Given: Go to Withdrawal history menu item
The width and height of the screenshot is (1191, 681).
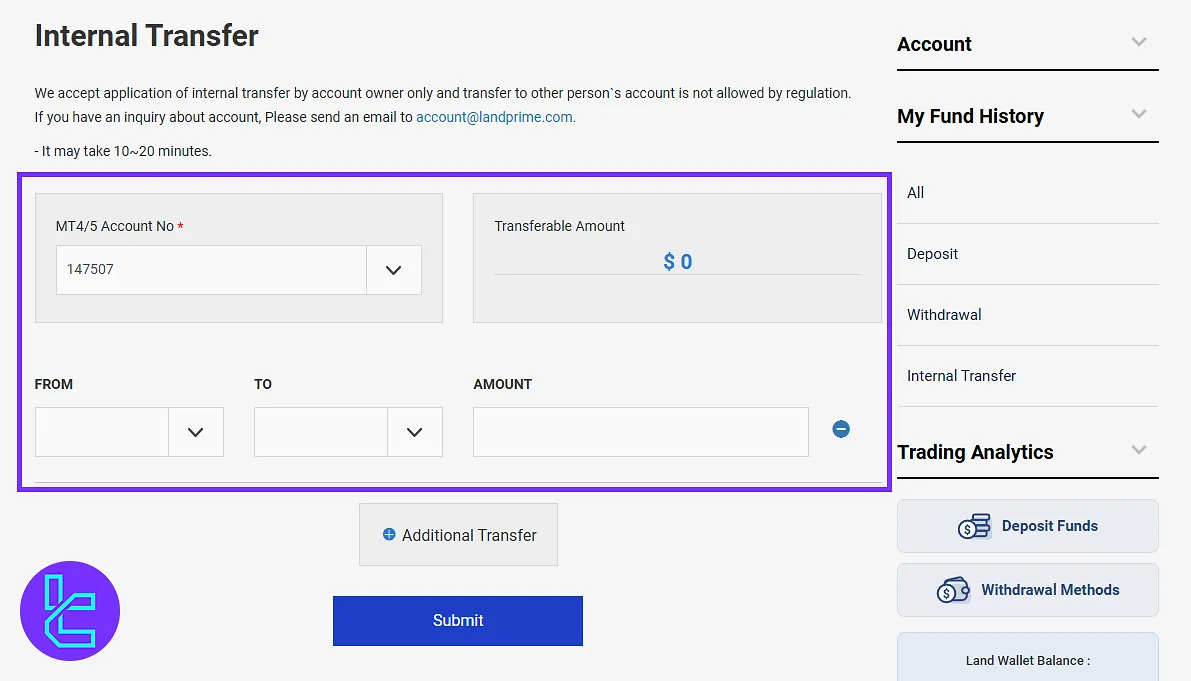Looking at the screenshot, I should point(944,315).
